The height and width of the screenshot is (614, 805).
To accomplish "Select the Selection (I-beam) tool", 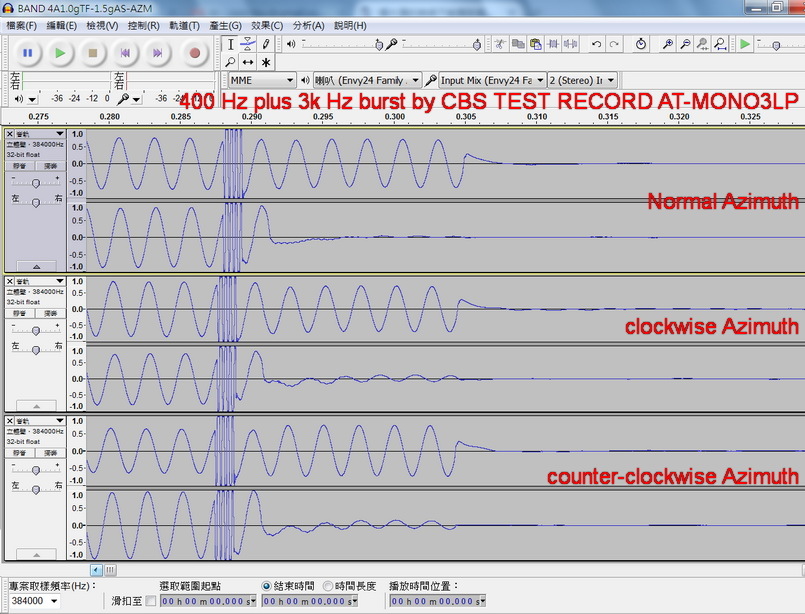I will click(x=231, y=45).
